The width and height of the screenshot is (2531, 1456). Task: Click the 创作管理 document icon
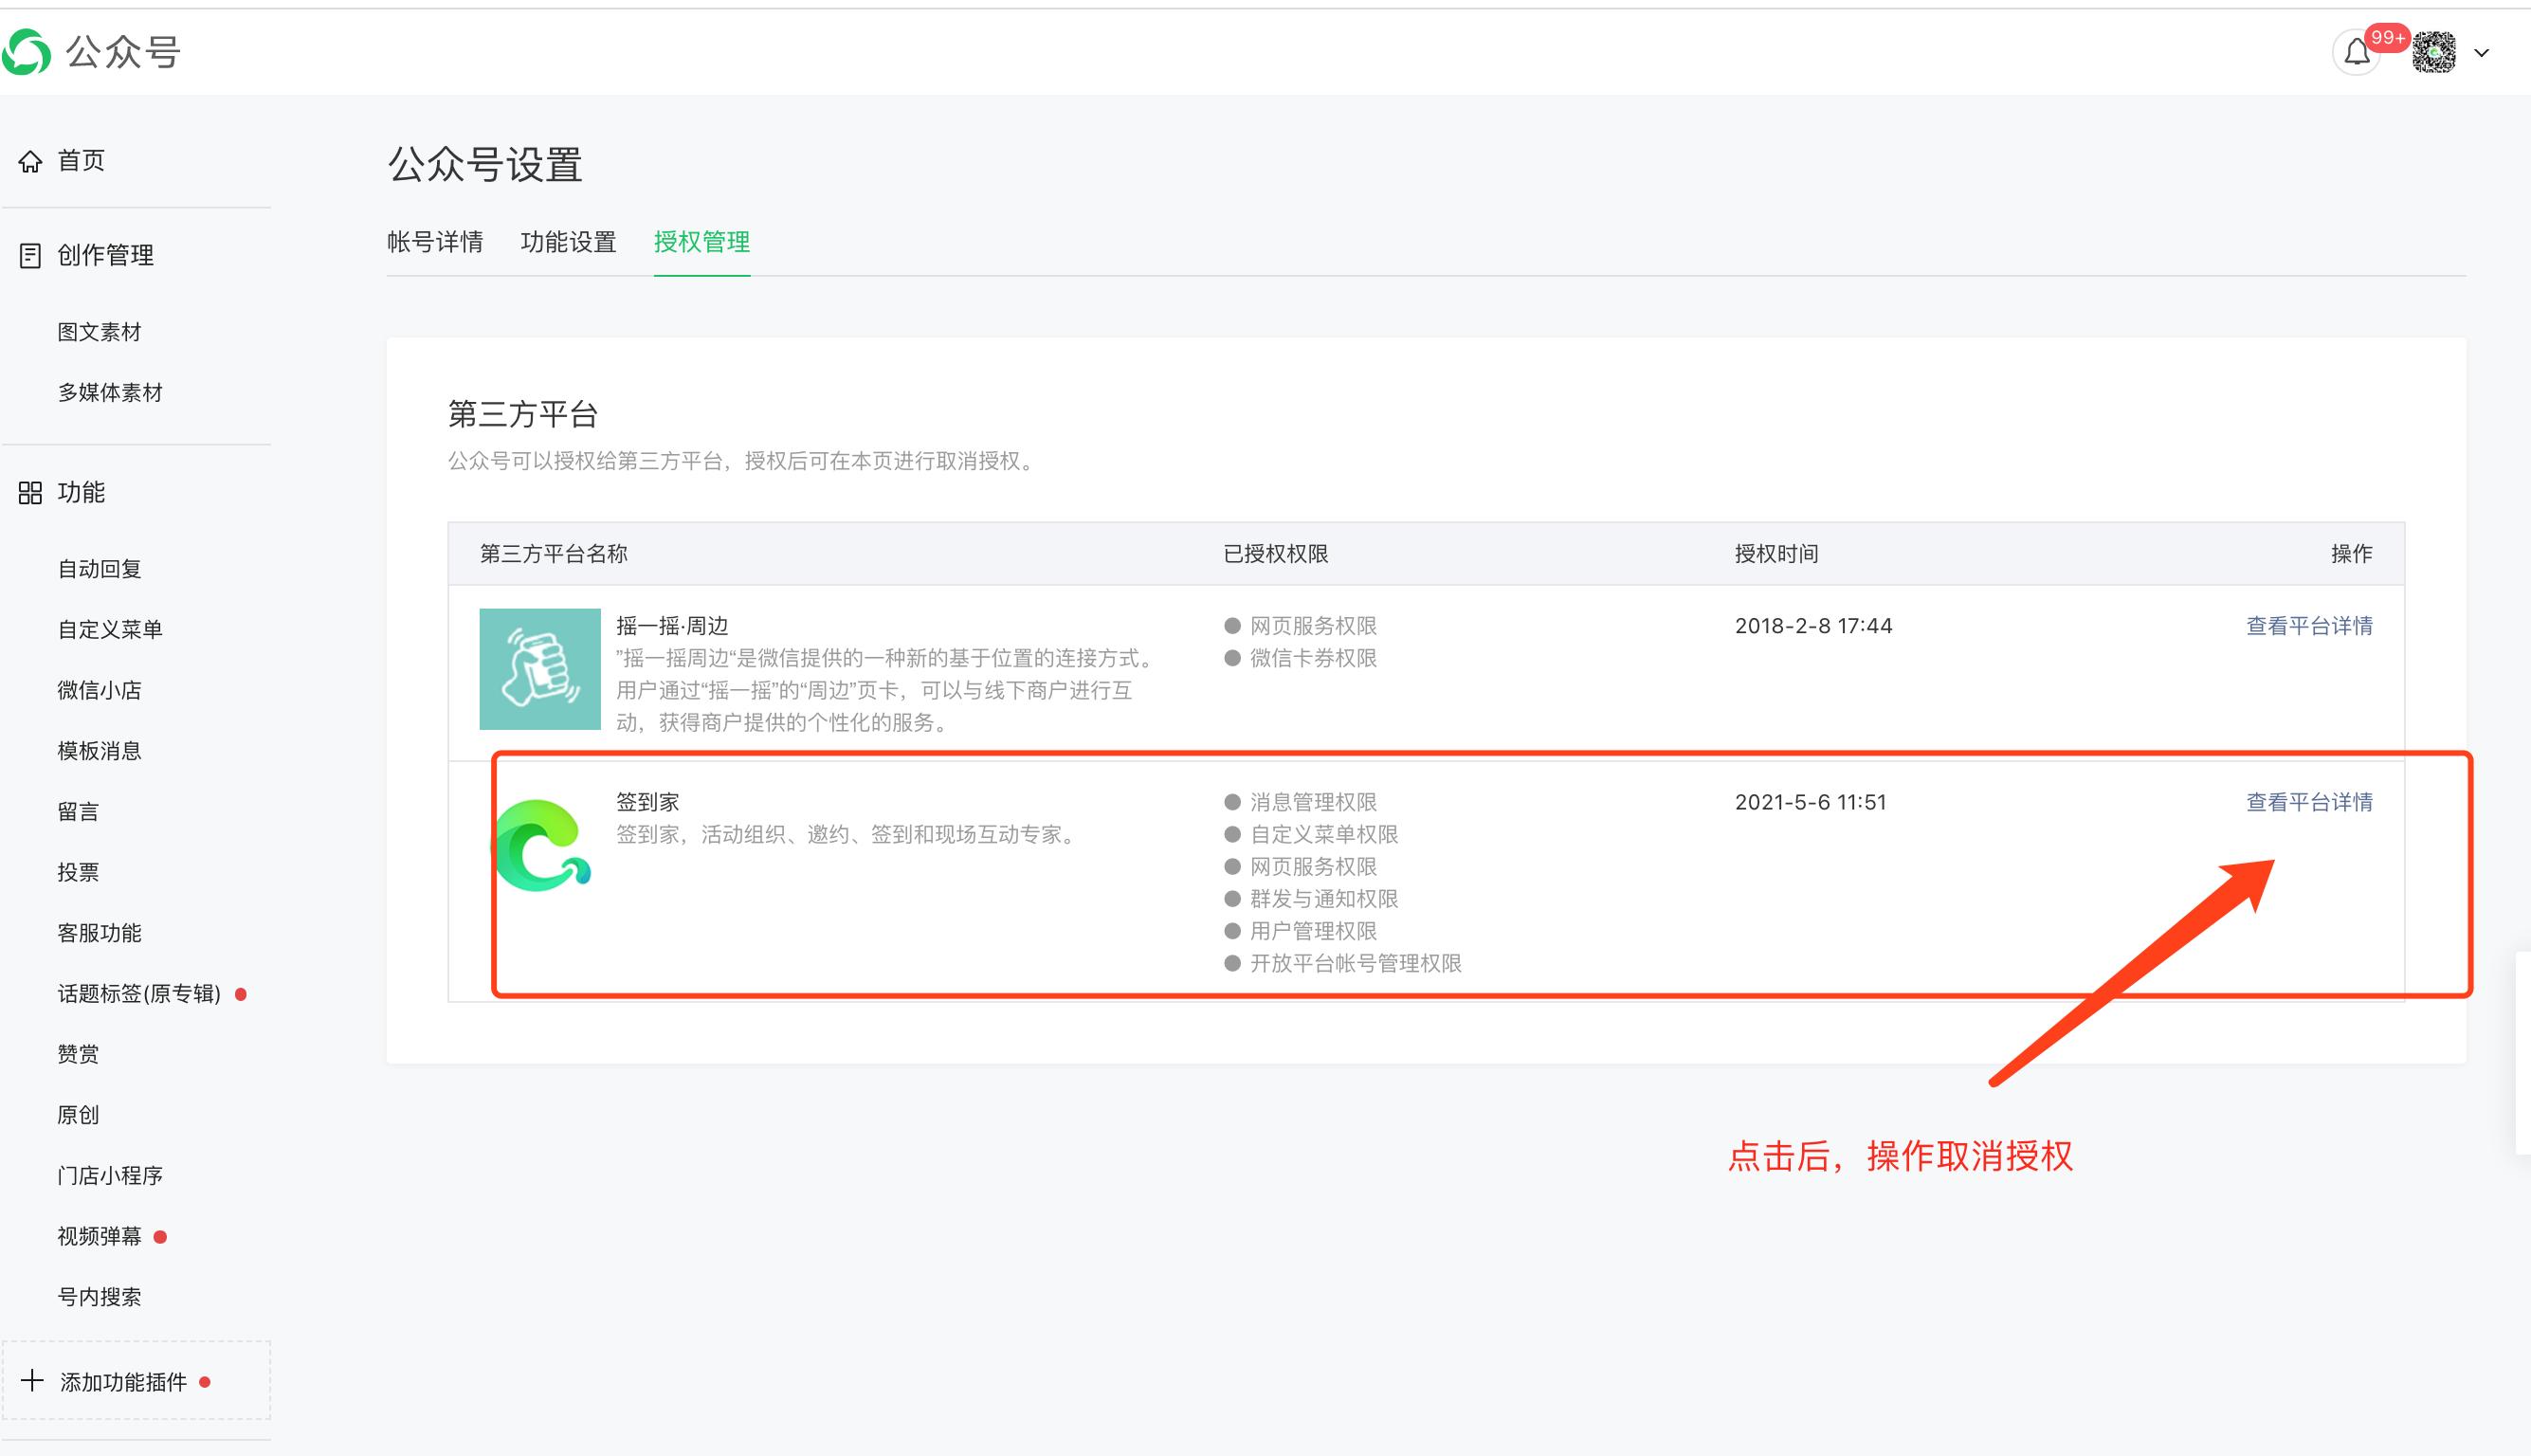(30, 256)
